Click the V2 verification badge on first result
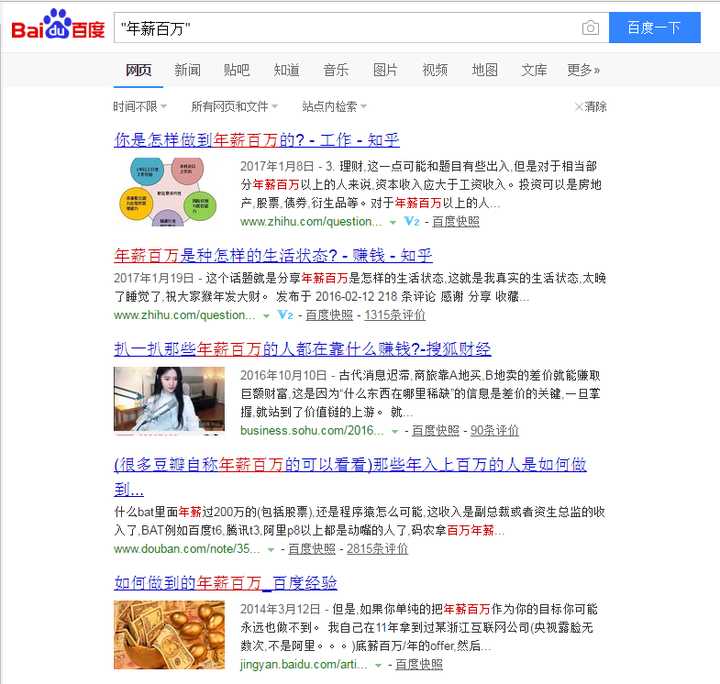 tap(412, 222)
